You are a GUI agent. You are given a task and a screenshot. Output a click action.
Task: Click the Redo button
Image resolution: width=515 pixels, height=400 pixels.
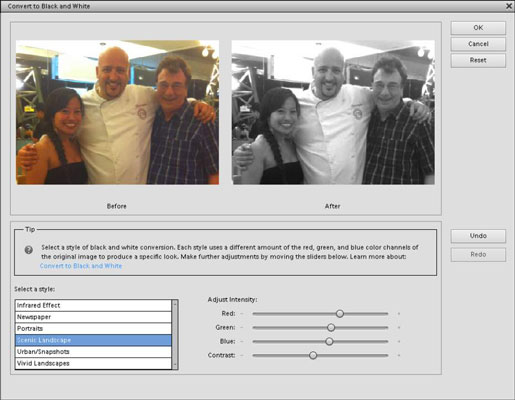[x=478, y=255]
